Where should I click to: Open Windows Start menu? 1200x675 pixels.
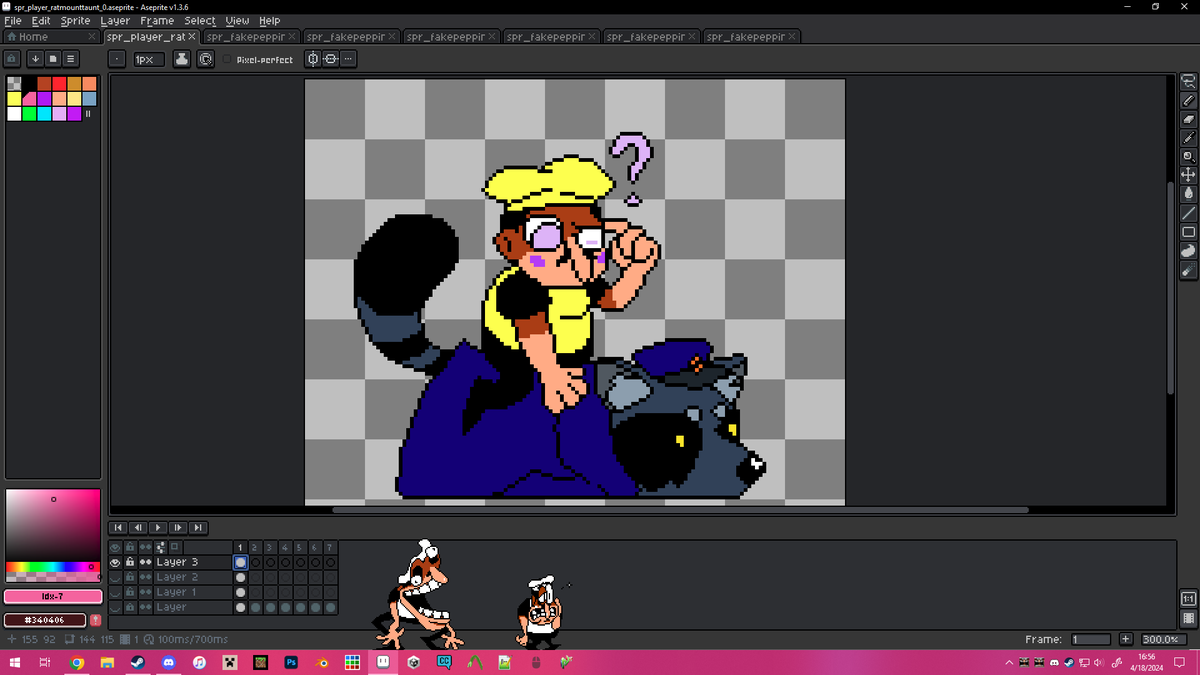15,662
